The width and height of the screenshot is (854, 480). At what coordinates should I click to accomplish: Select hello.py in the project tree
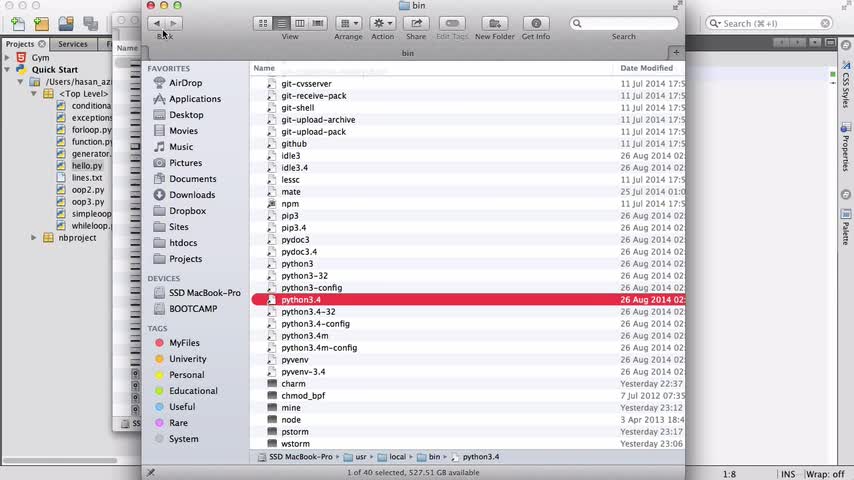[87, 166]
